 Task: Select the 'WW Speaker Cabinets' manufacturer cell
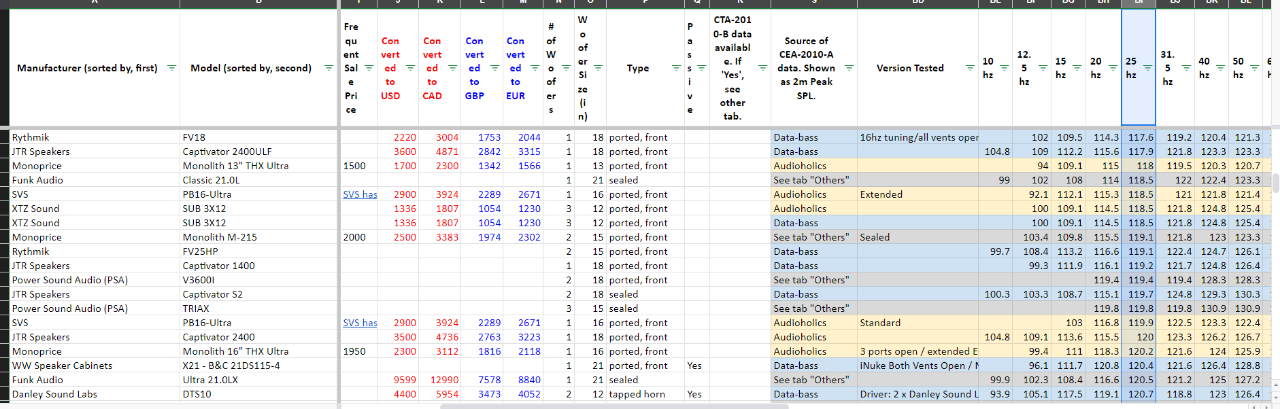(94, 366)
